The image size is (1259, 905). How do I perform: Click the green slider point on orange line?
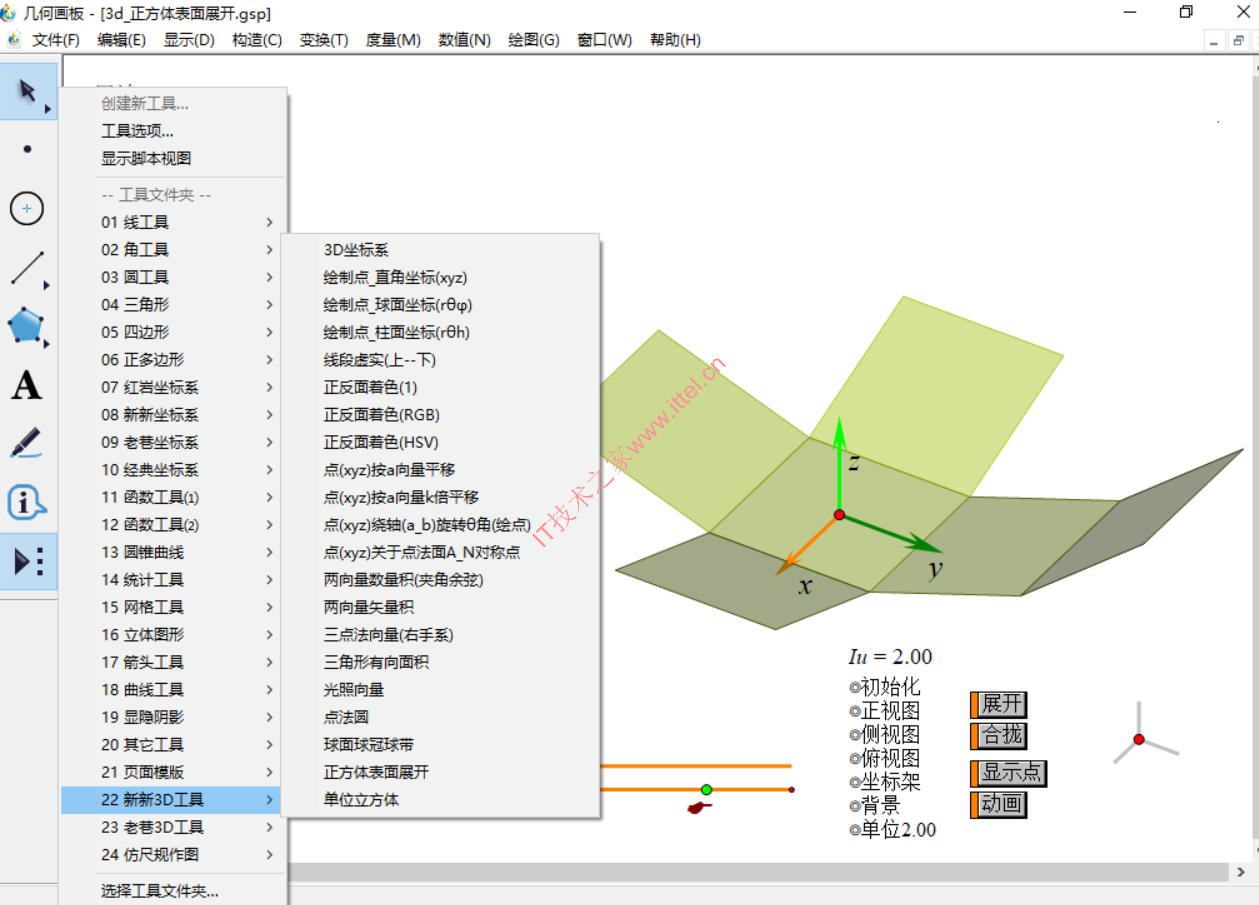click(706, 790)
